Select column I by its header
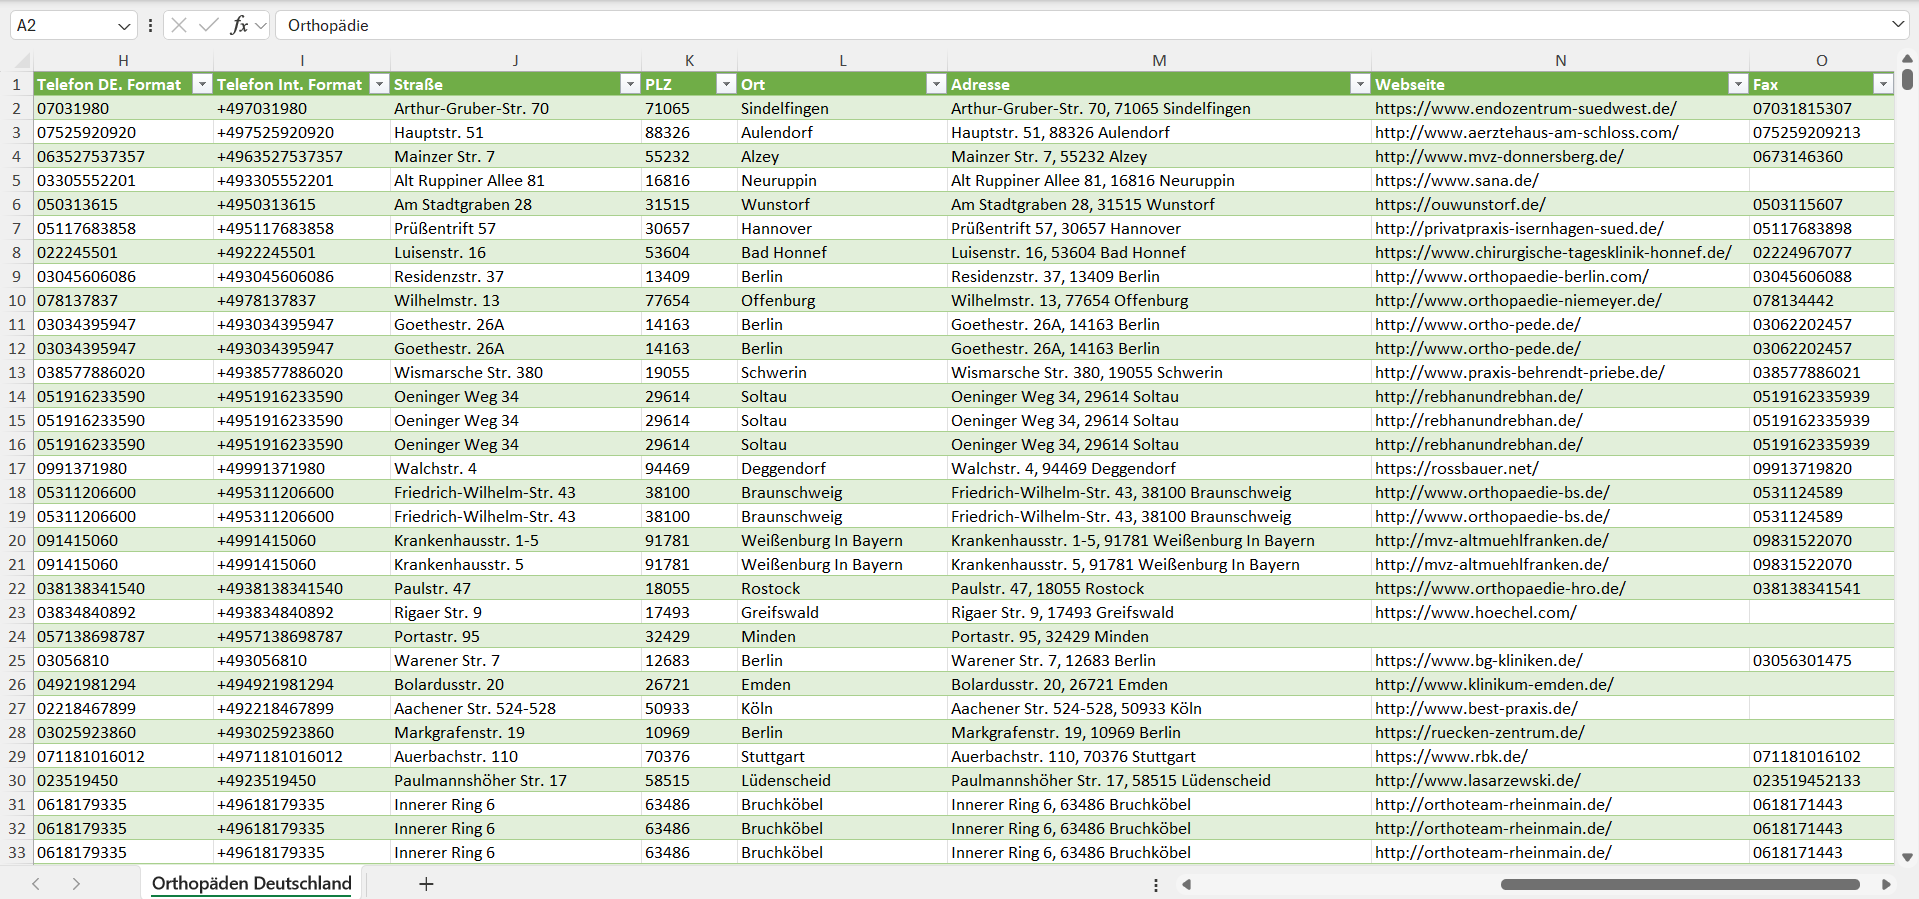This screenshot has height=899, width=1919. click(302, 61)
